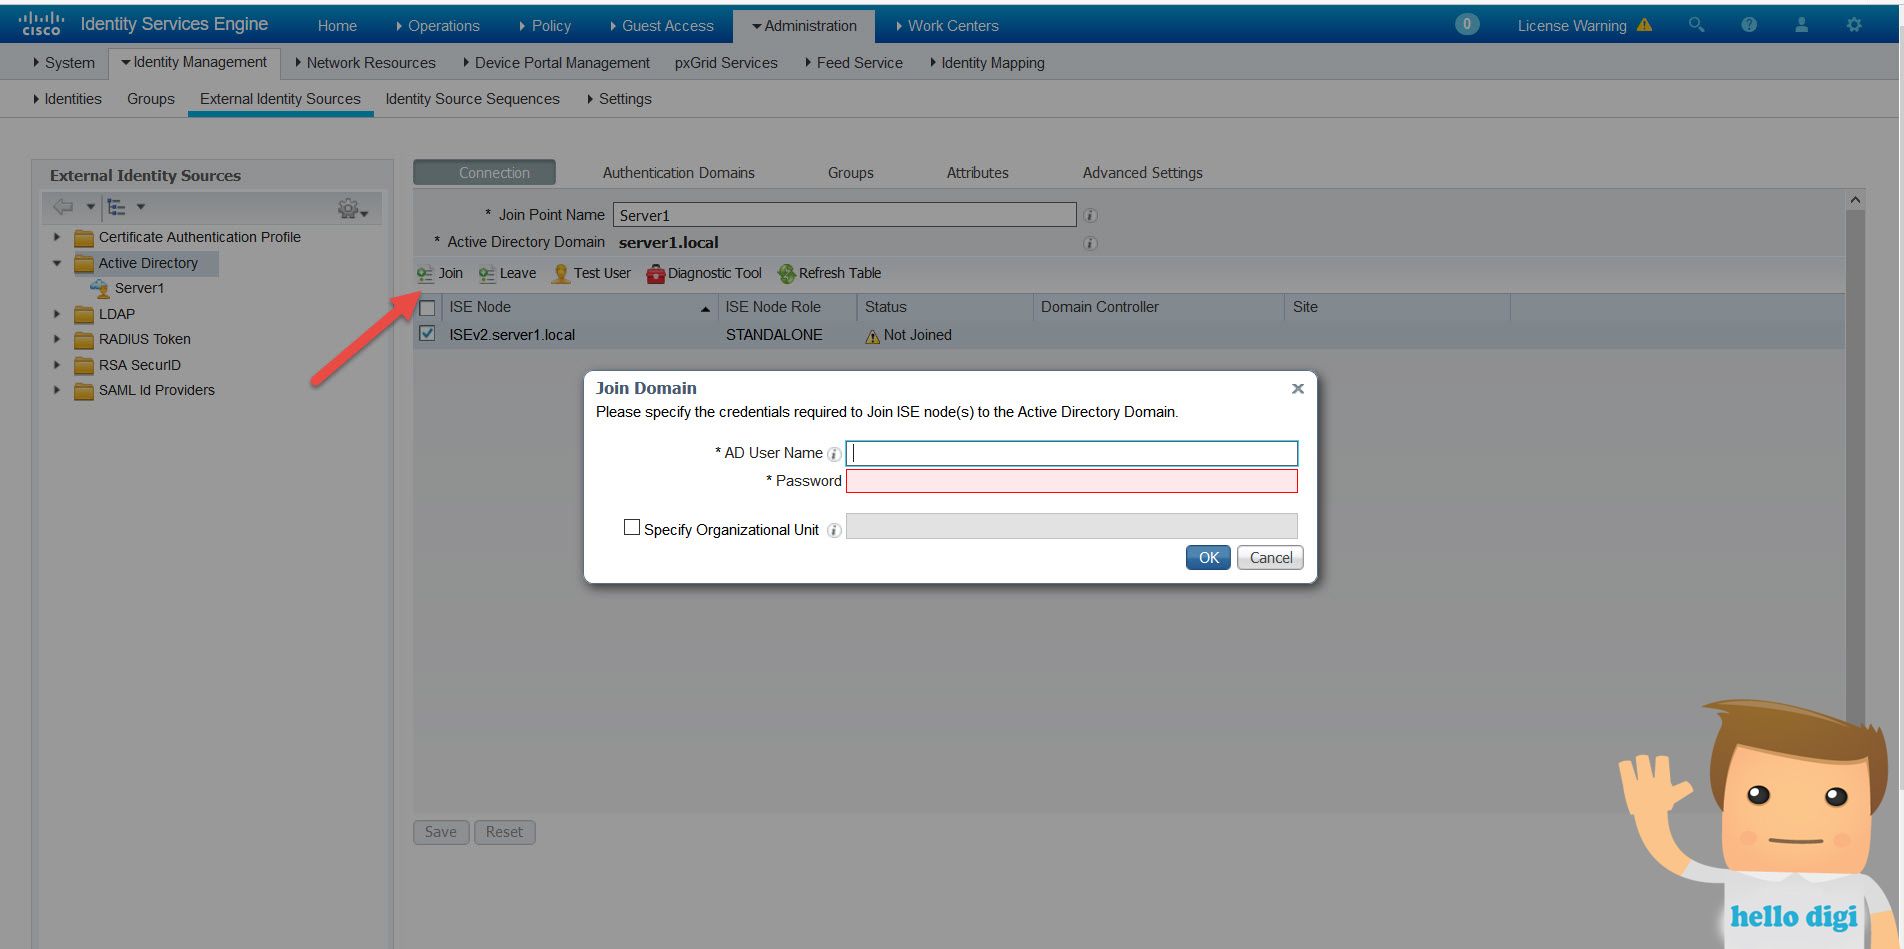Focus the AD User Name input field

pyautogui.click(x=1072, y=454)
